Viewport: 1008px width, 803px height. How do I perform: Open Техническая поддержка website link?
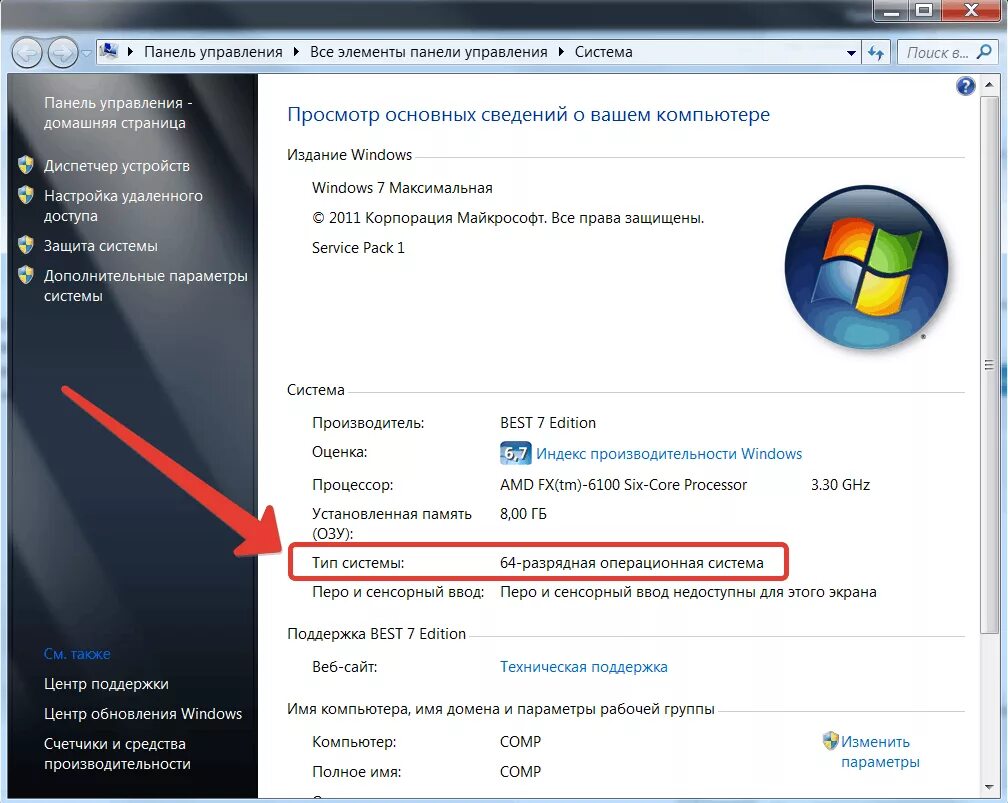(584, 667)
